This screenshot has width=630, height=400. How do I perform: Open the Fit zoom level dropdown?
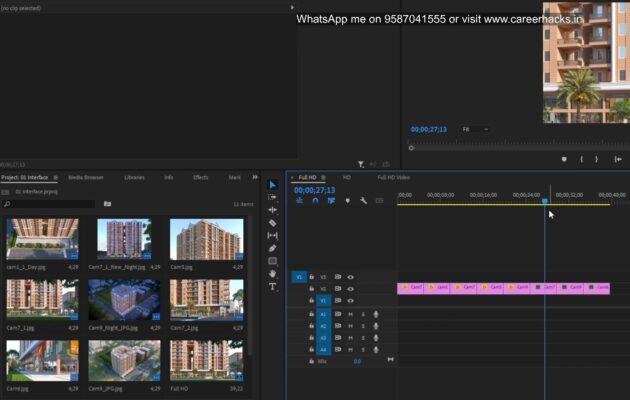click(475, 129)
